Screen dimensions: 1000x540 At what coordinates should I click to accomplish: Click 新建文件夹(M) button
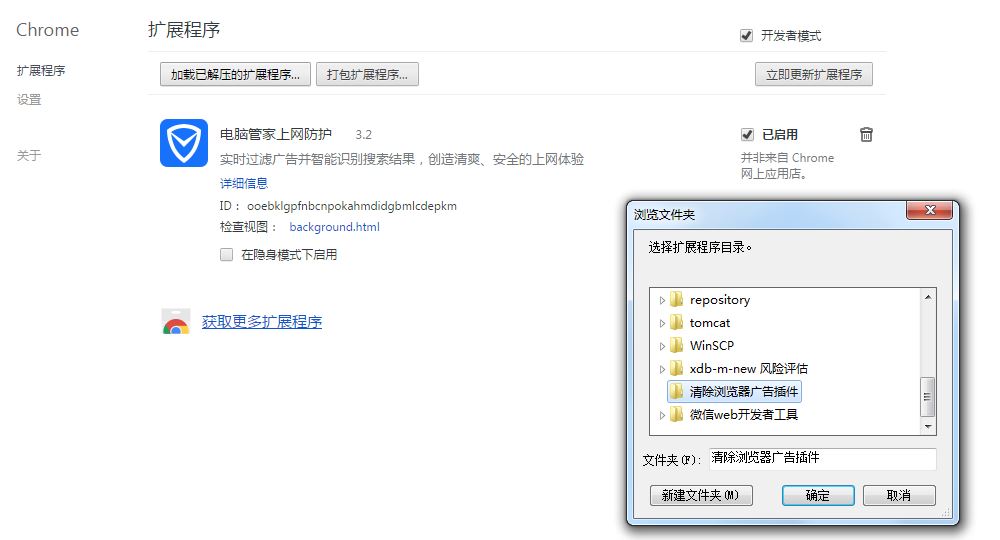(701, 495)
